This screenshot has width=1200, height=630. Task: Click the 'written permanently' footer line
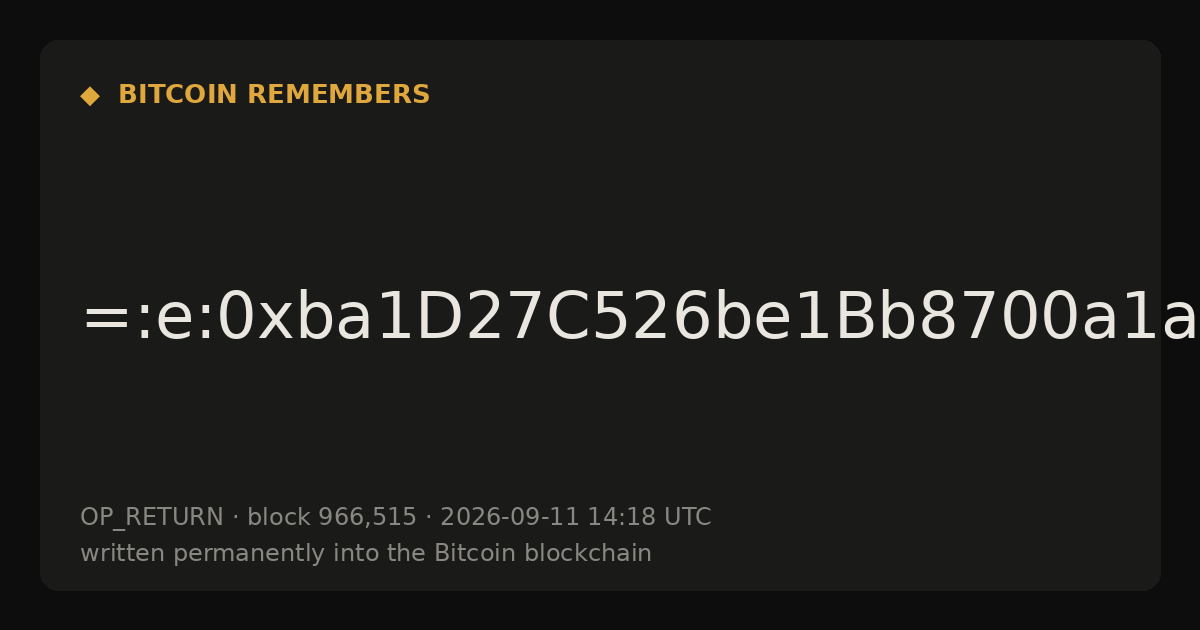tap(366, 553)
